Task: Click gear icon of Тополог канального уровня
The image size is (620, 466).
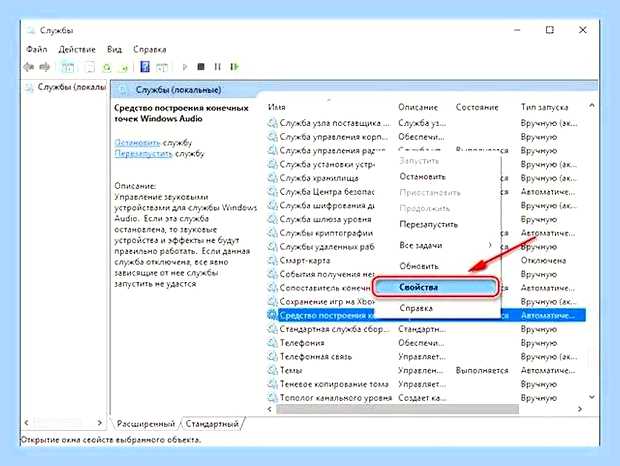Action: pos(272,398)
